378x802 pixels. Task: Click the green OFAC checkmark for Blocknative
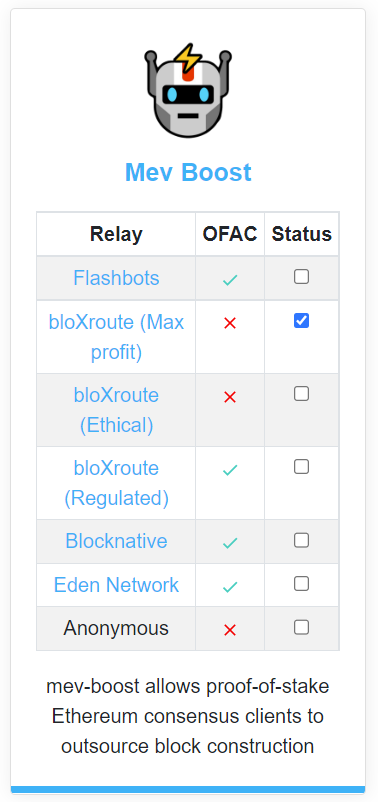230,543
